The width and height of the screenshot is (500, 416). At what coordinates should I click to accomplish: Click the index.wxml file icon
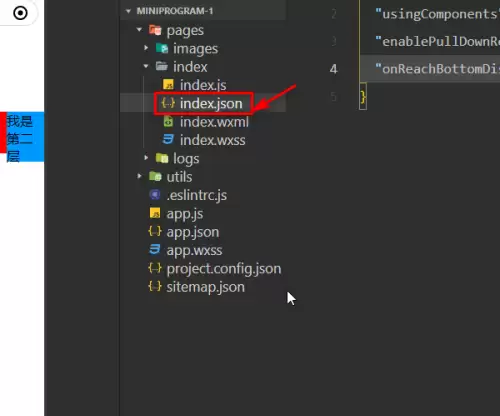(168, 122)
